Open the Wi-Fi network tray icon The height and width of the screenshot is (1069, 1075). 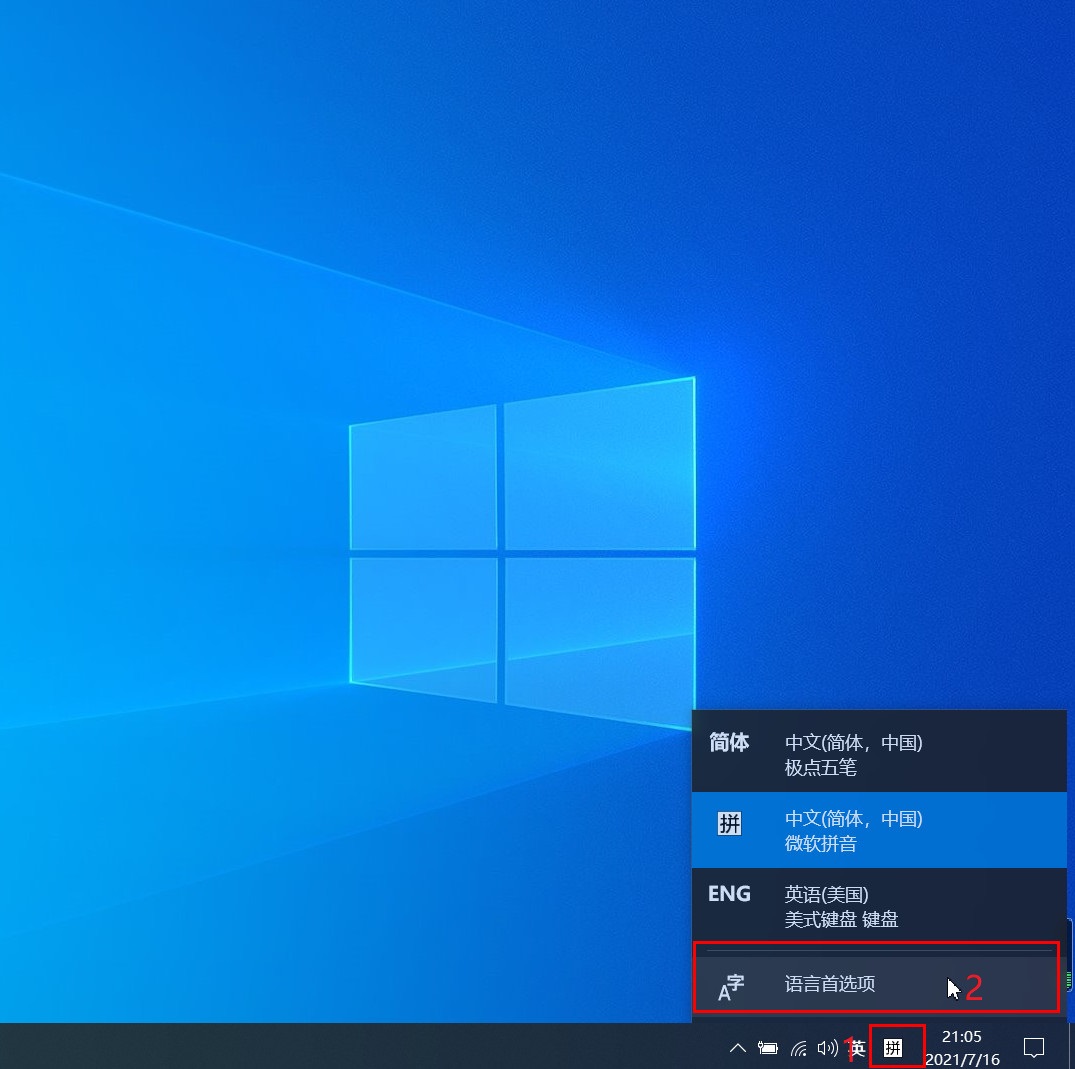pyautogui.click(x=799, y=1048)
